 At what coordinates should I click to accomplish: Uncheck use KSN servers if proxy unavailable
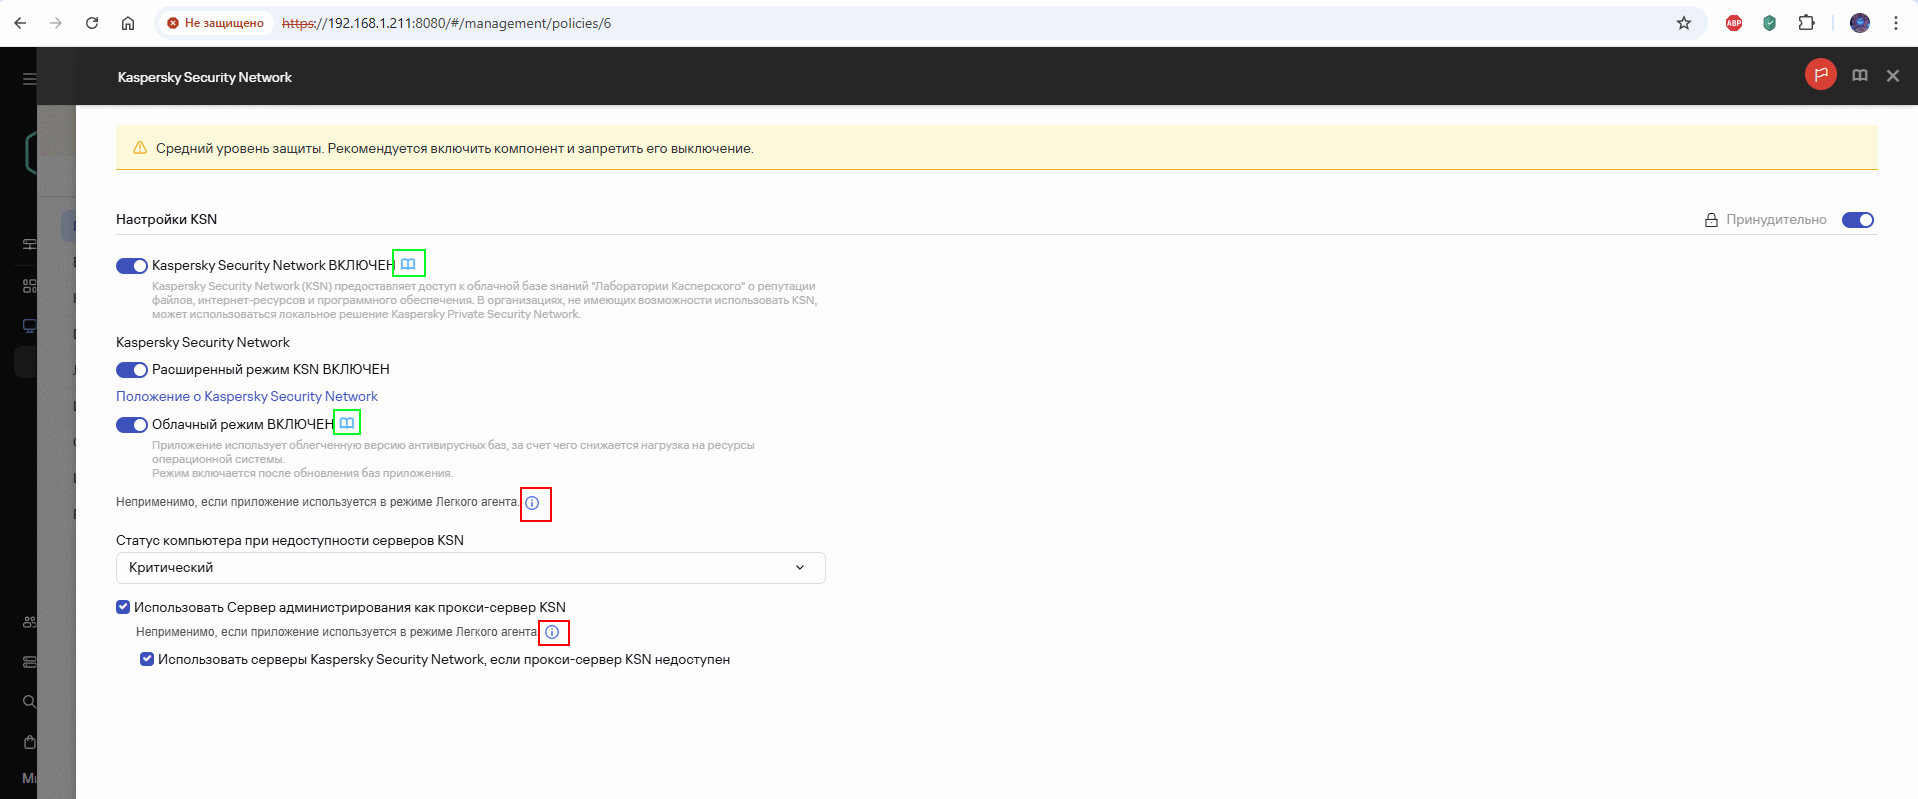tap(147, 659)
